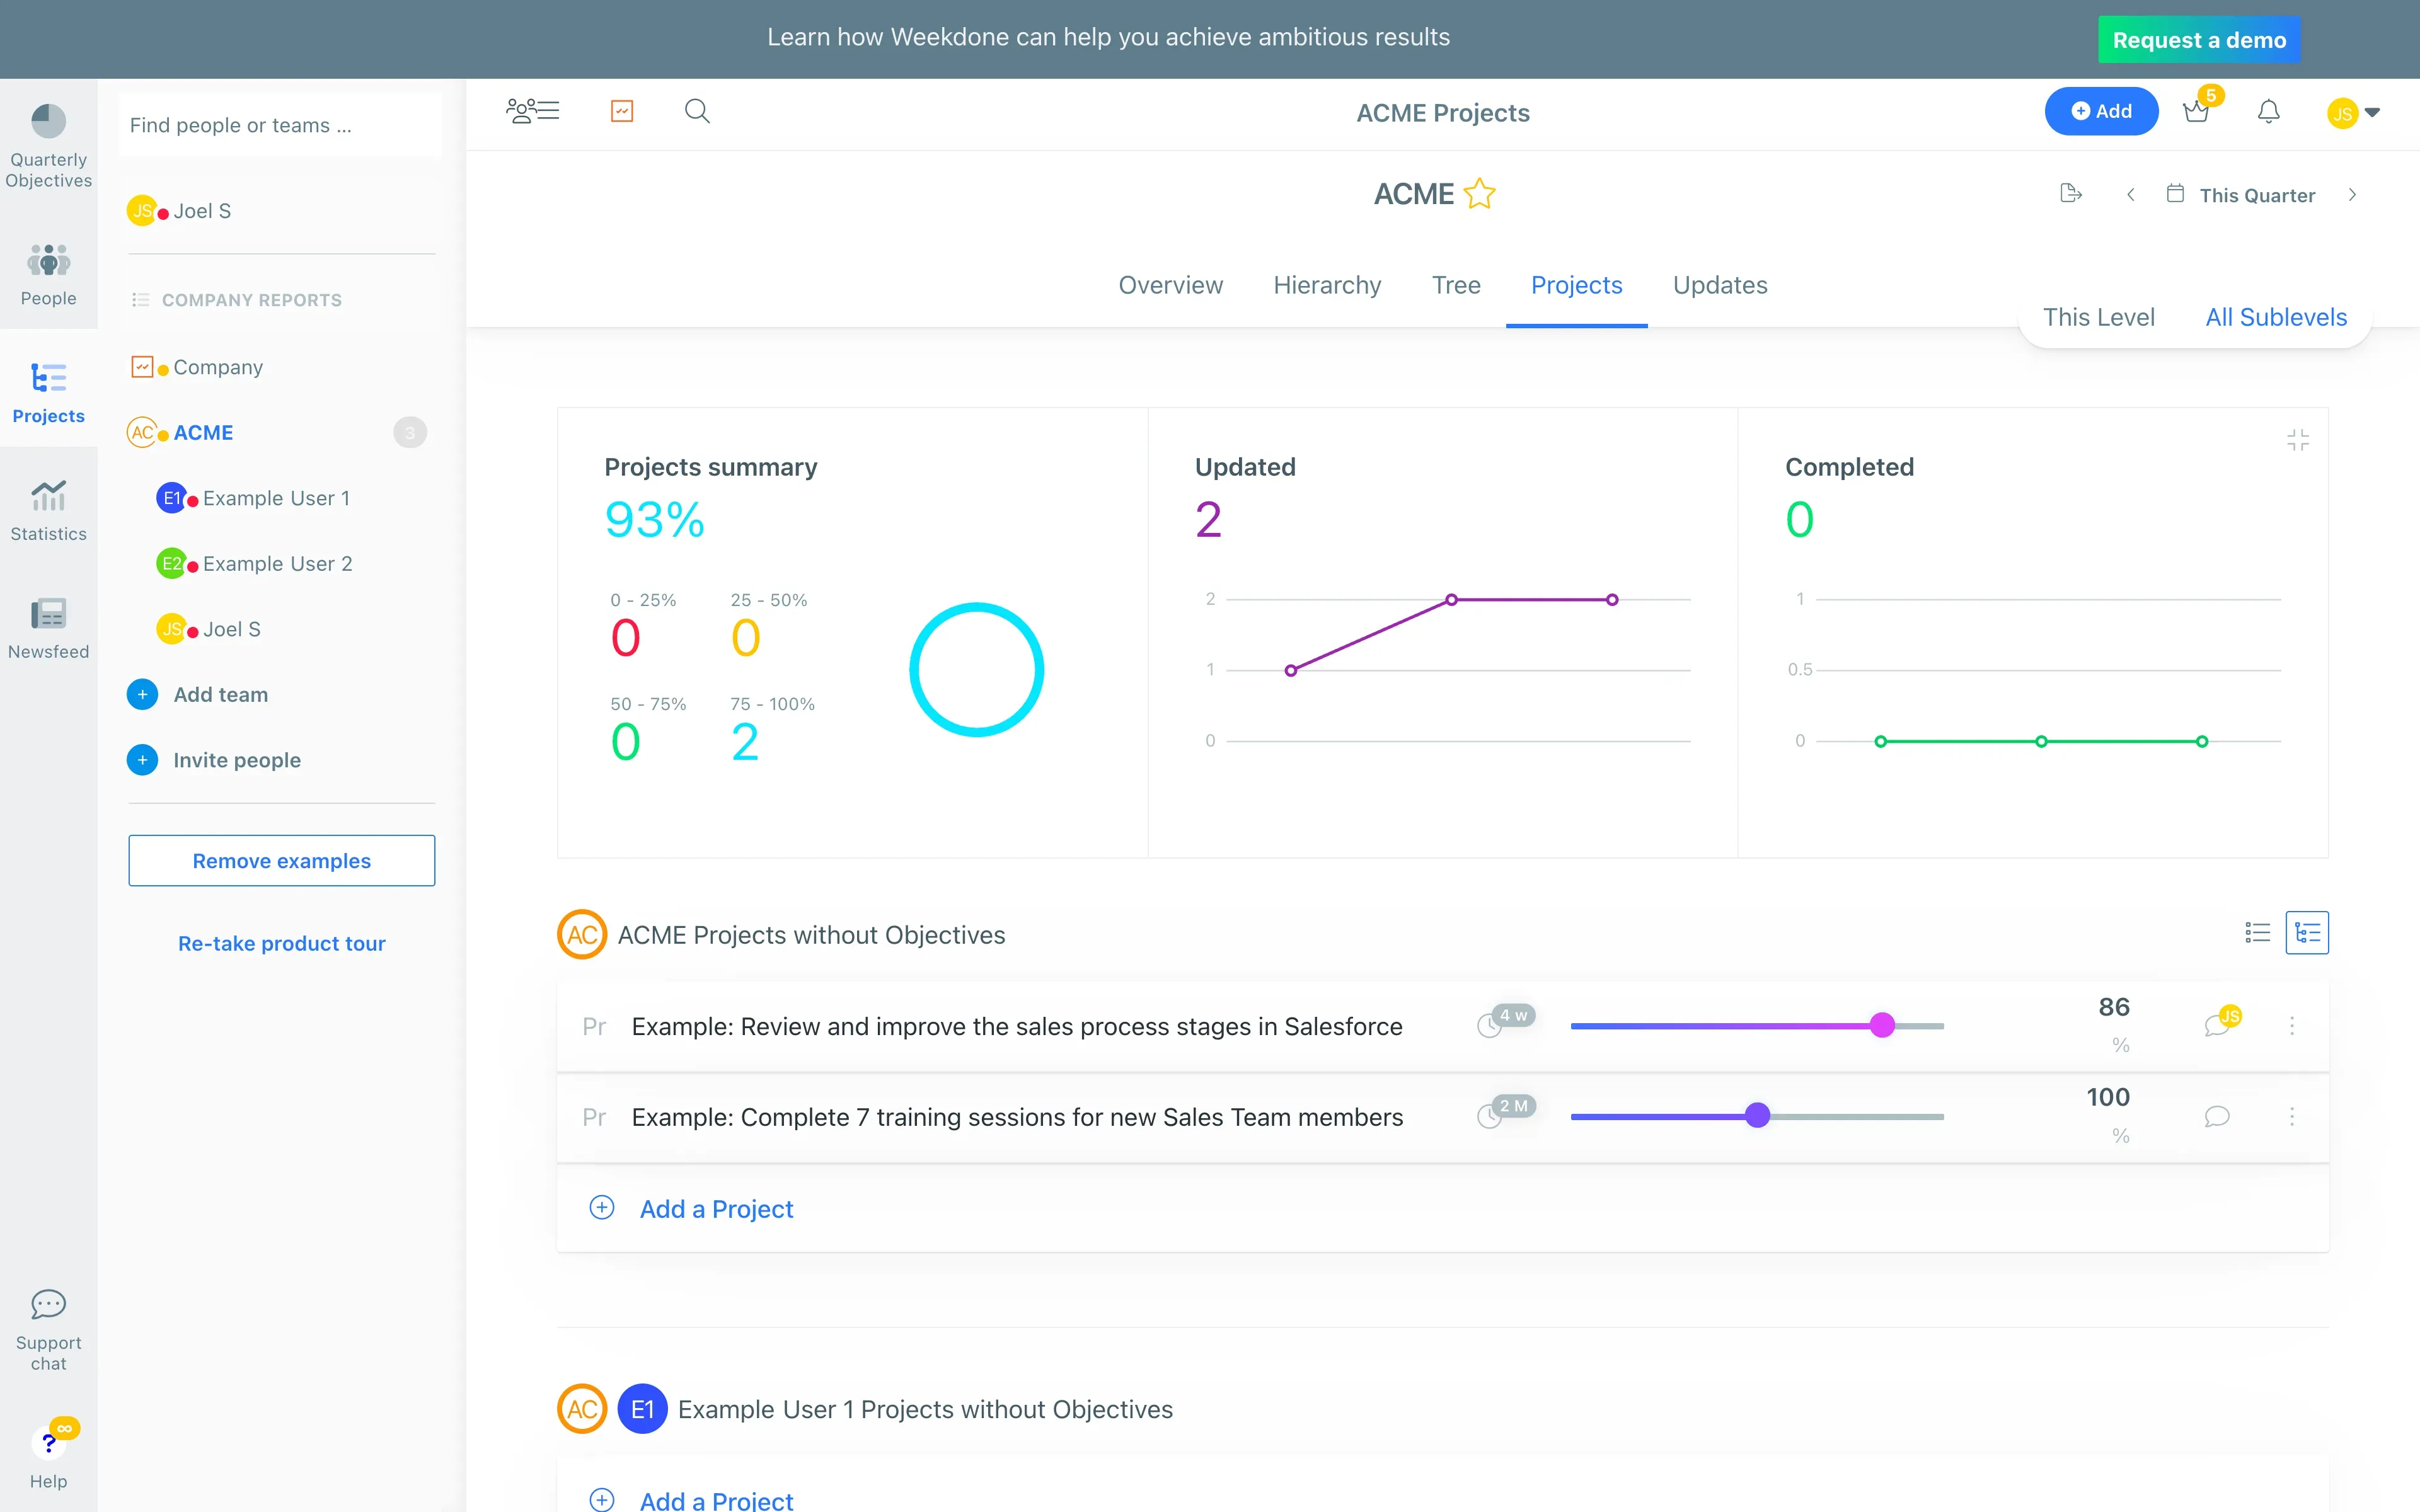Click the 2 M time badge

pos(1513,1106)
